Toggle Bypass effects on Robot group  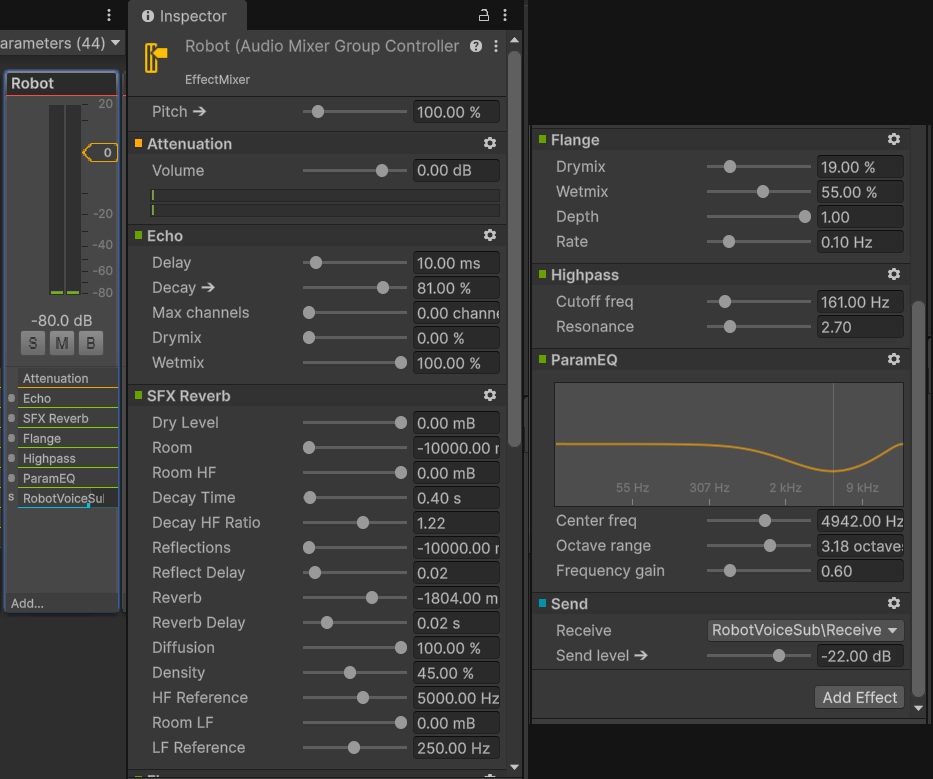[x=90, y=343]
